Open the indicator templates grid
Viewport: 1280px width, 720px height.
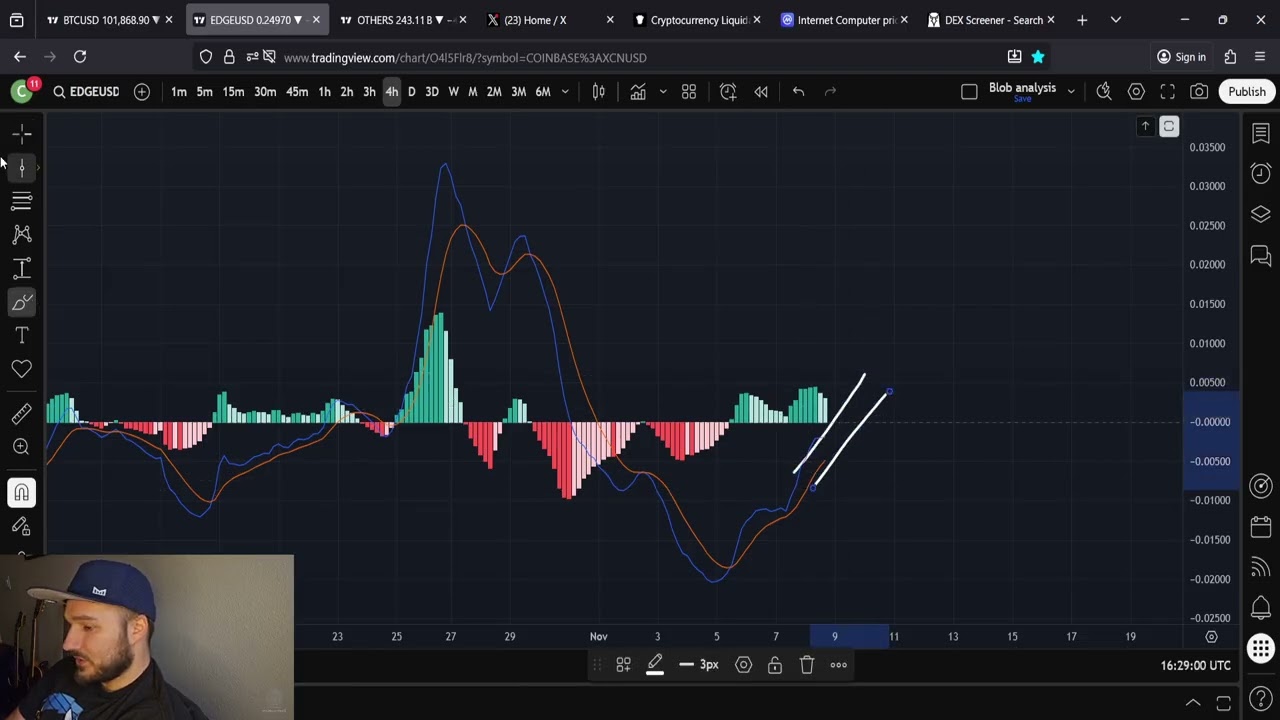689,92
